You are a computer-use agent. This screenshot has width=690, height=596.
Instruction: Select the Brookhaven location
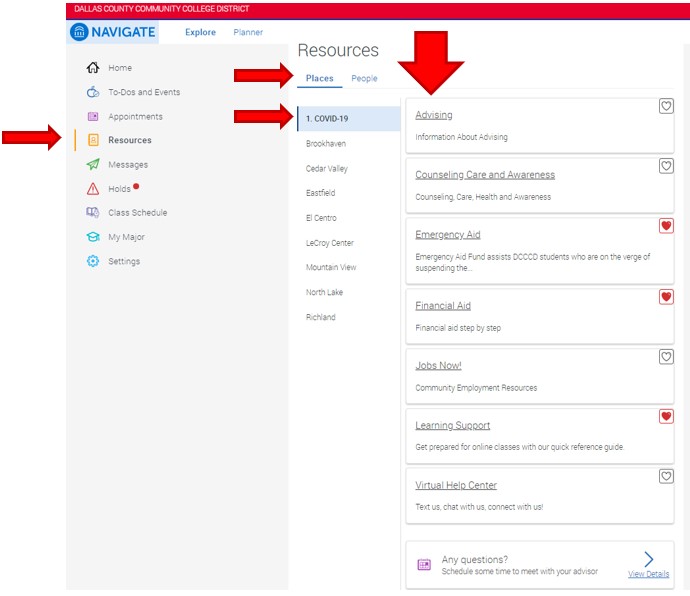(x=326, y=143)
